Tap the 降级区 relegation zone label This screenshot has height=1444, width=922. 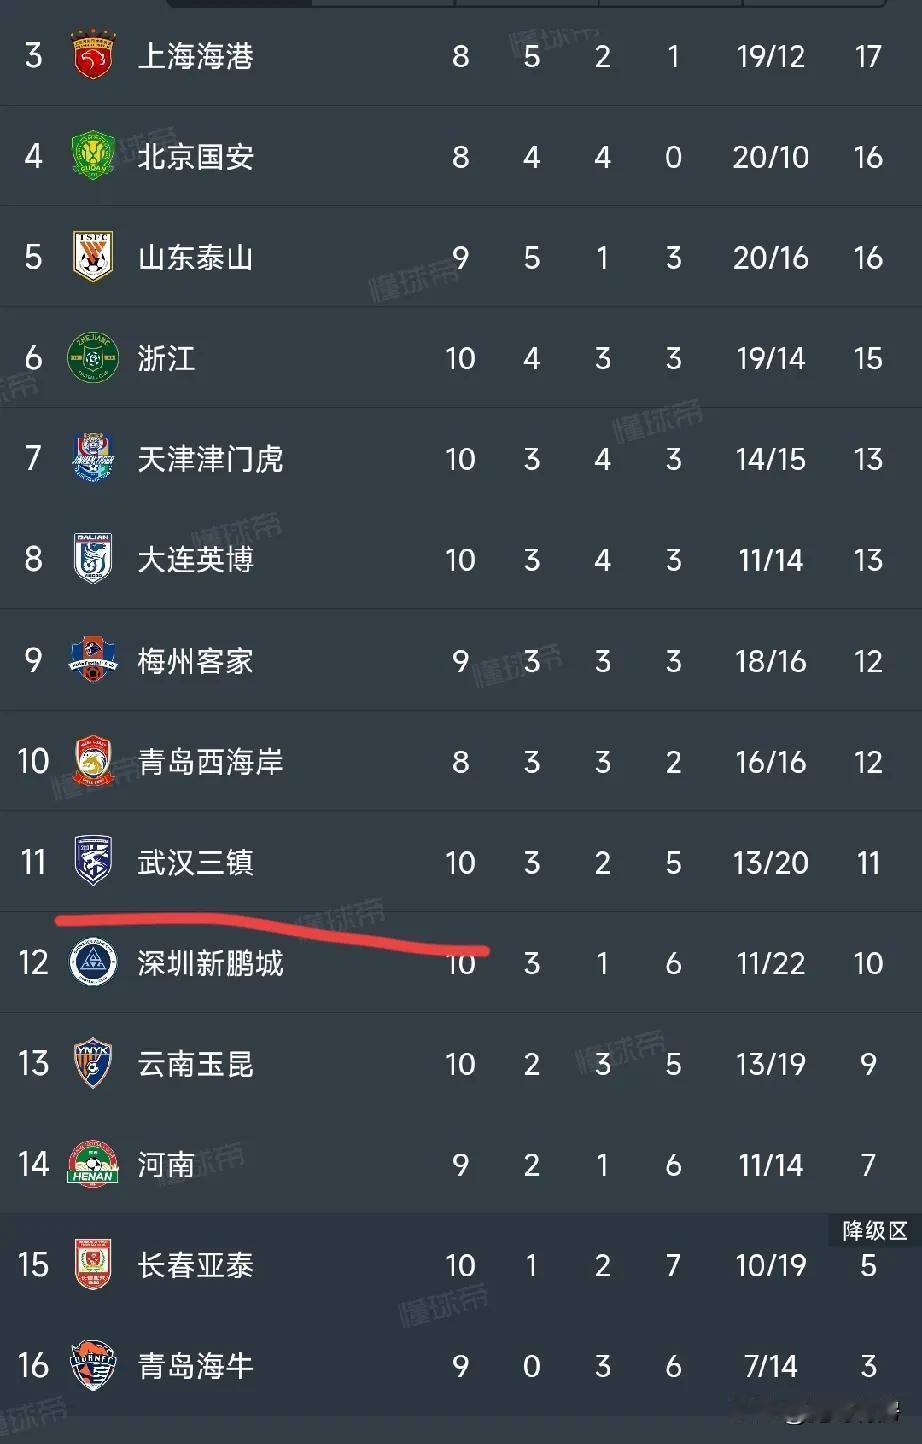point(875,1230)
